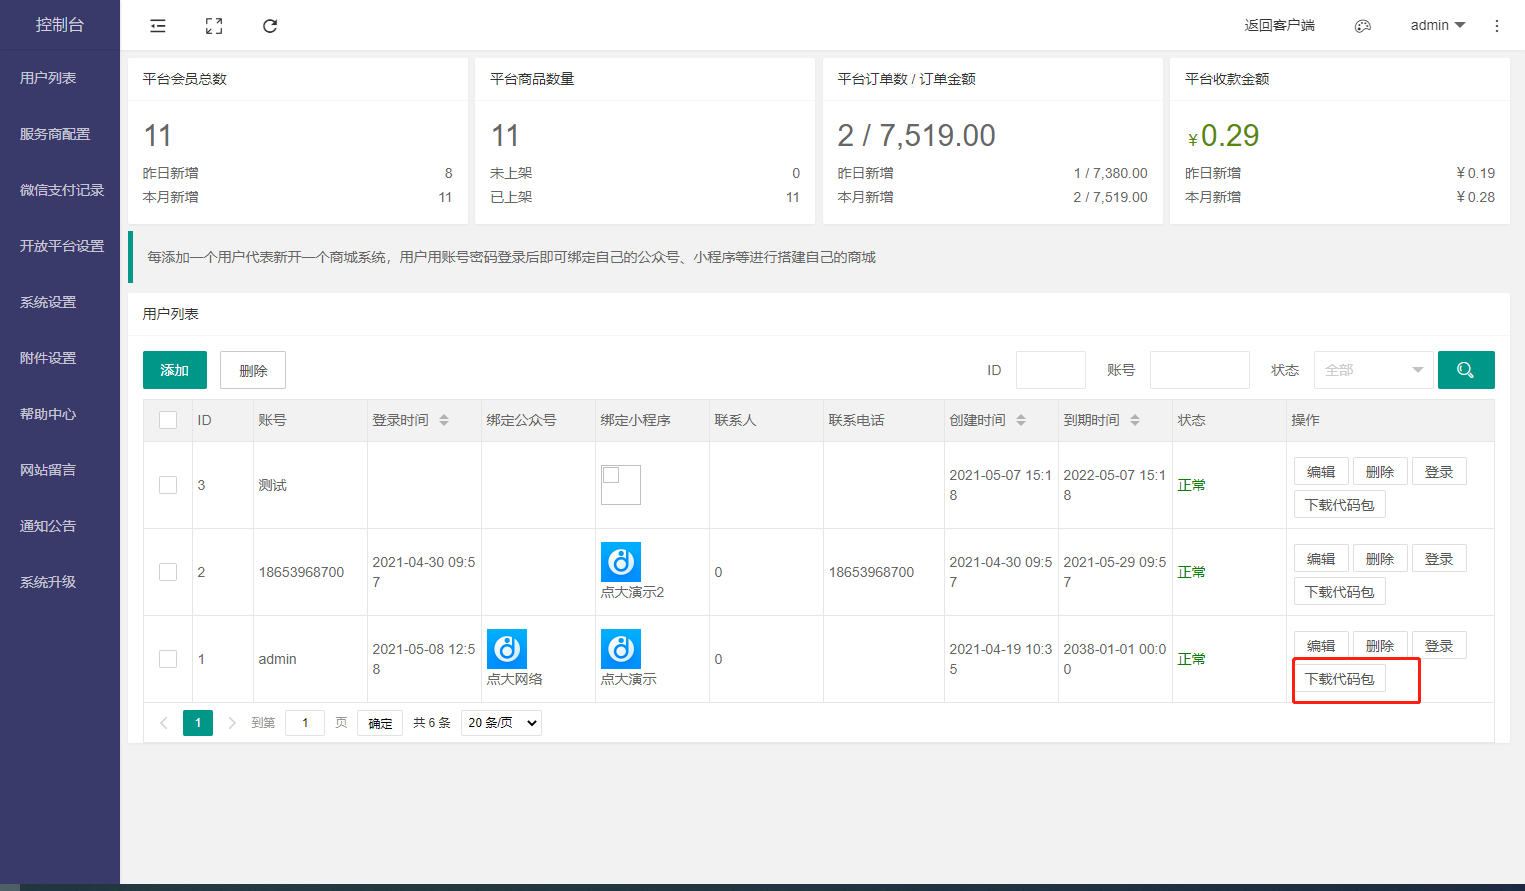Open 系统设置 in the sidebar
Screen dimensions: 1525x891
tap(48, 302)
